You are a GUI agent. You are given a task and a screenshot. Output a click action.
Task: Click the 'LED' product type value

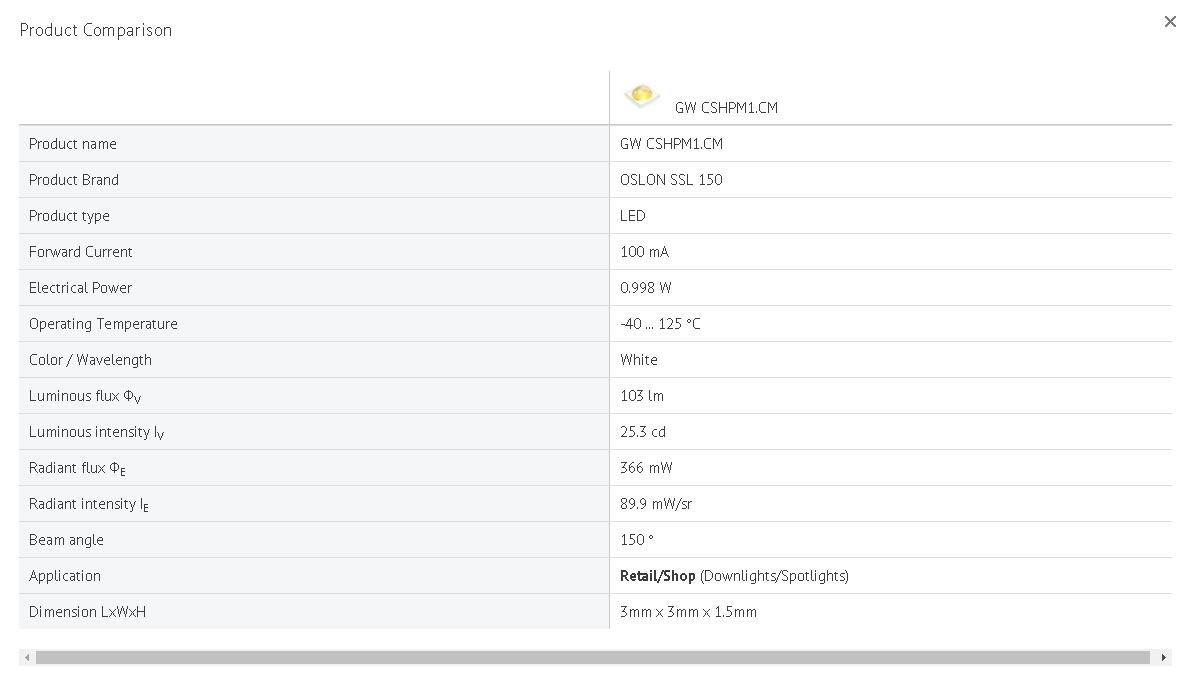pyautogui.click(x=633, y=216)
